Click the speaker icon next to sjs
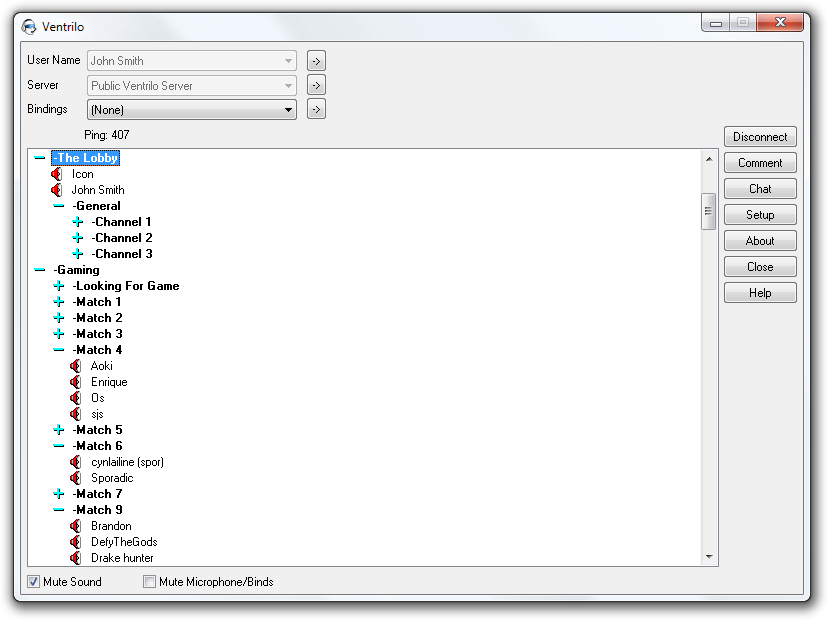The width and height of the screenshot is (829, 621). coord(76,414)
